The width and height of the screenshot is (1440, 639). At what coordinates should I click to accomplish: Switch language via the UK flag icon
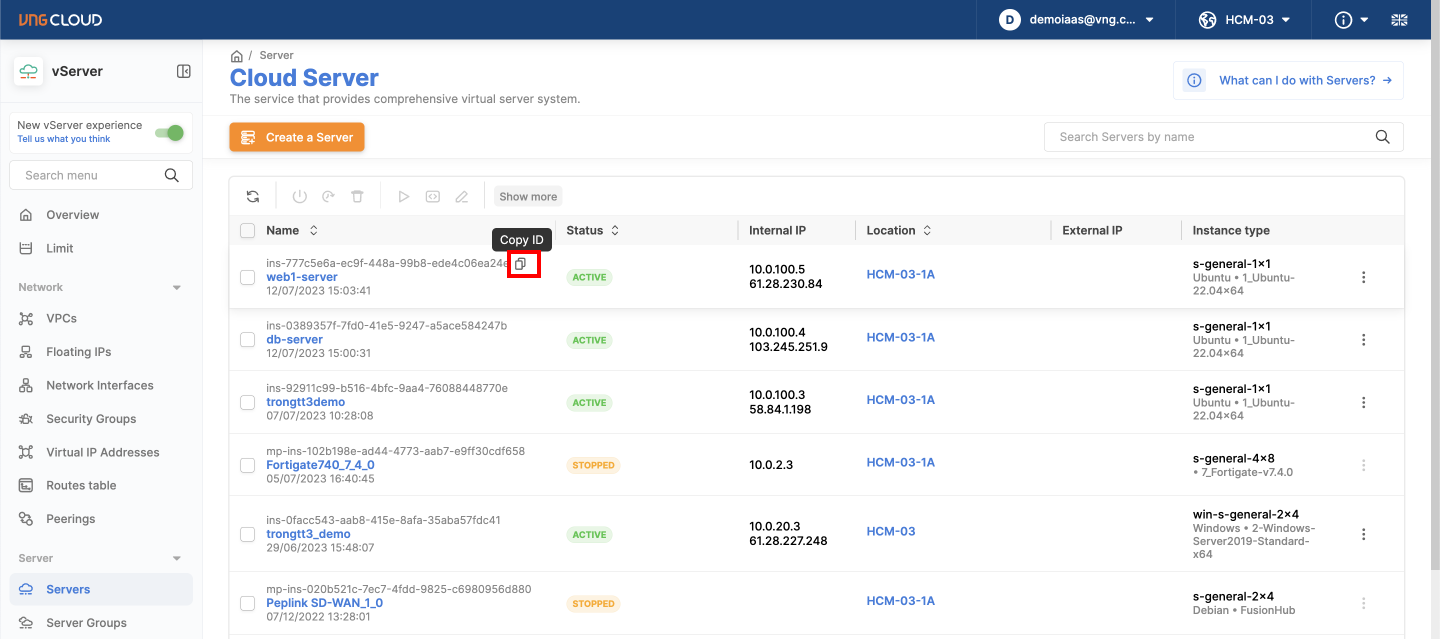click(1399, 20)
